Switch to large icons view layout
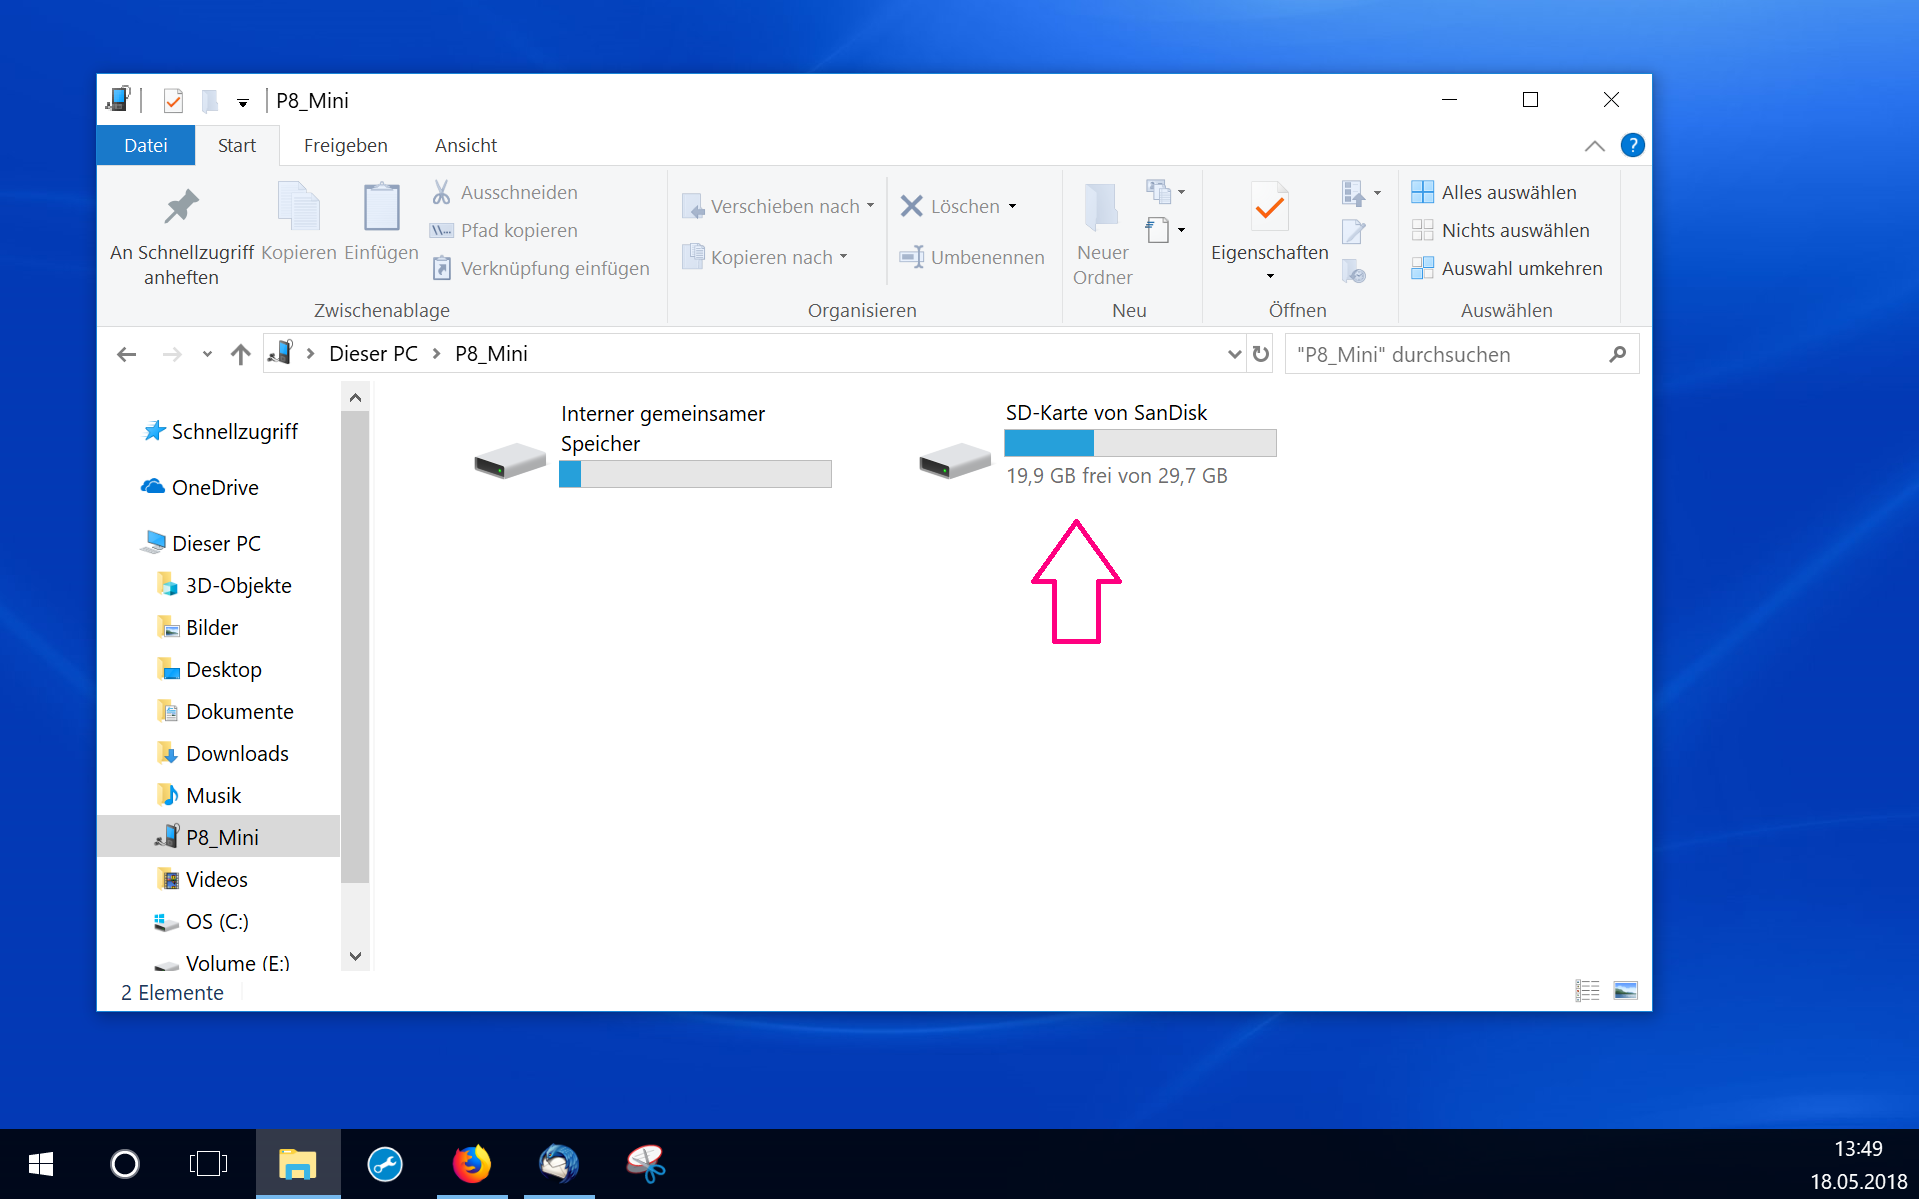Image resolution: width=1919 pixels, height=1199 pixels. (x=1626, y=990)
